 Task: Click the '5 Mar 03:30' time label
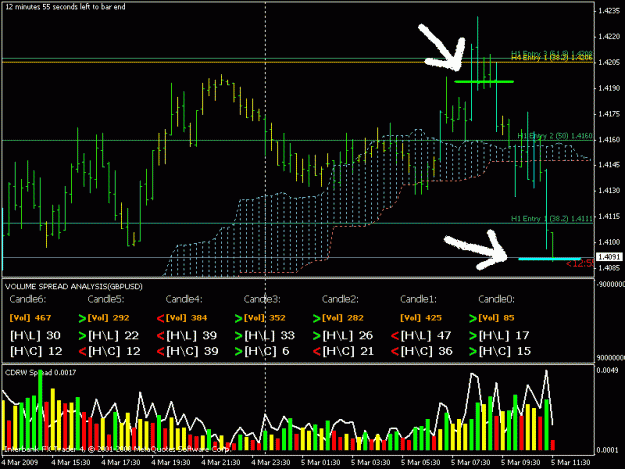(370, 463)
